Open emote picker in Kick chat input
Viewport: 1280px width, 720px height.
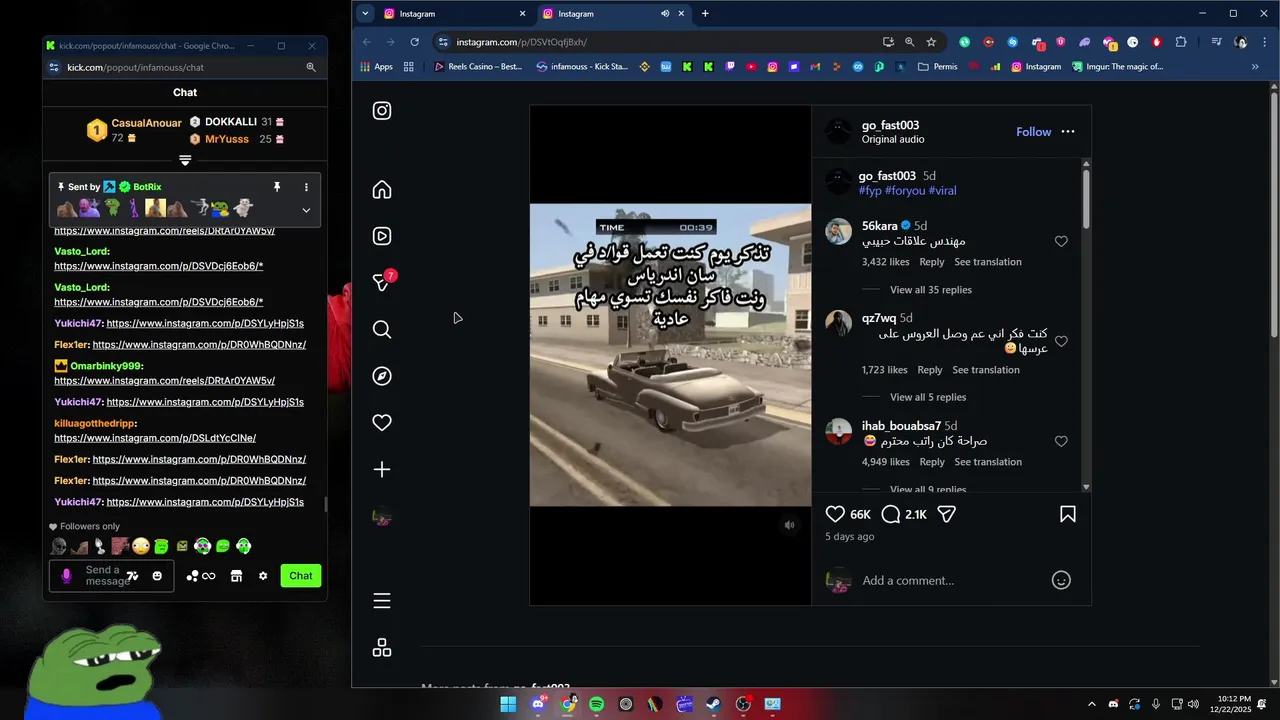(157, 576)
